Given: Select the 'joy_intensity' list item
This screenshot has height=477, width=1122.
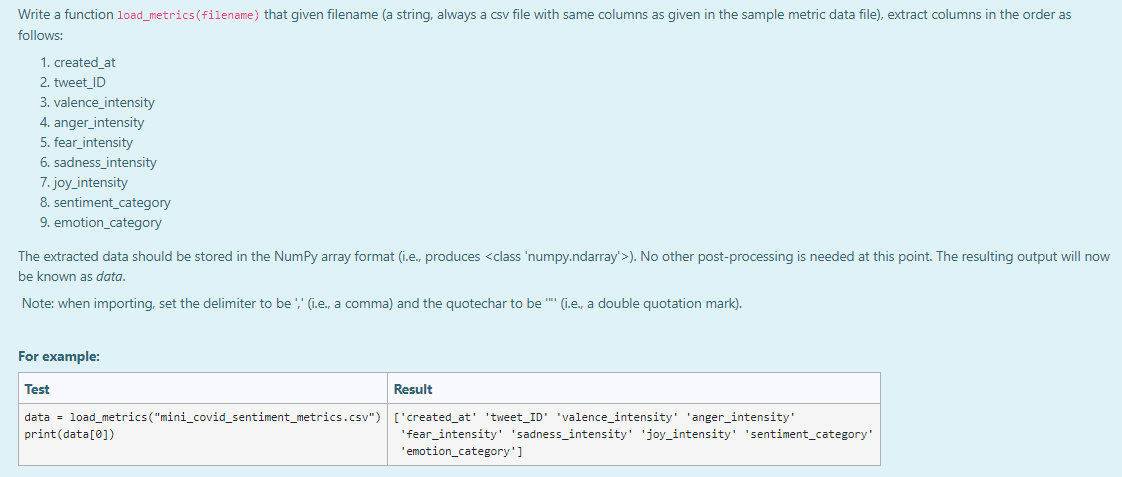Looking at the screenshot, I should pyautogui.click(x=91, y=182).
